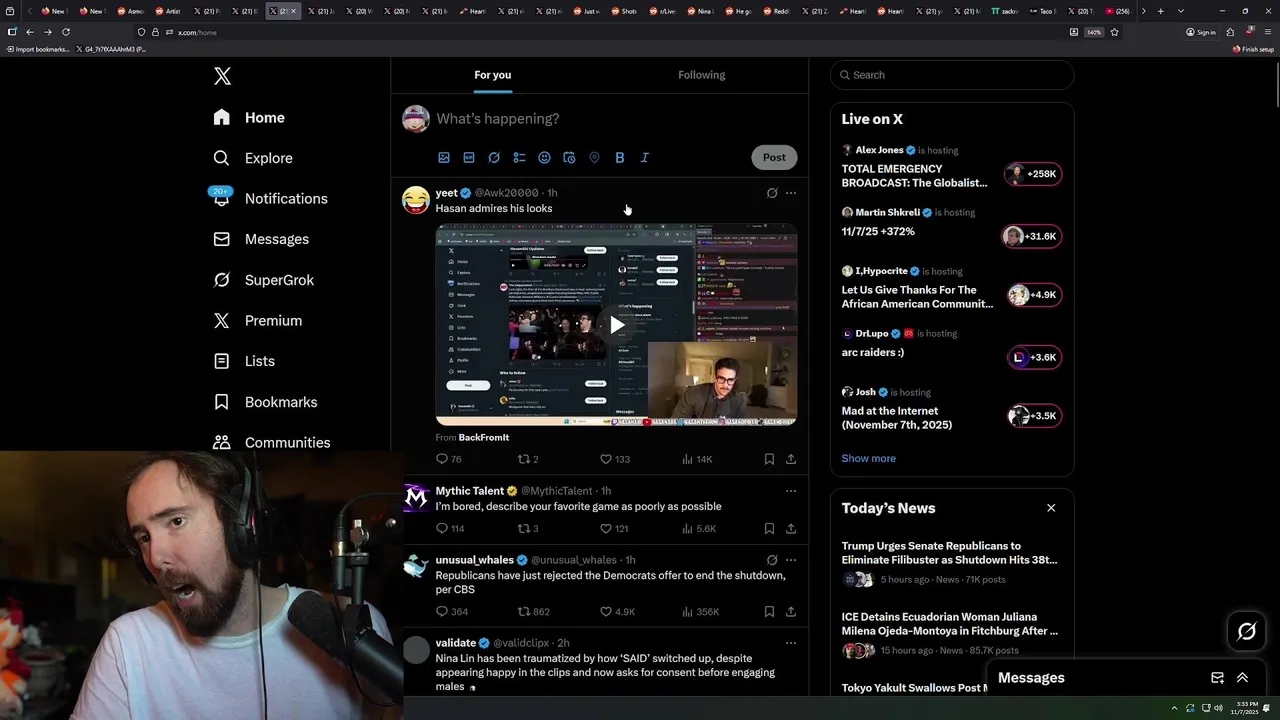The width and height of the screenshot is (1280, 720).
Task: Click the Post button
Action: (x=774, y=157)
